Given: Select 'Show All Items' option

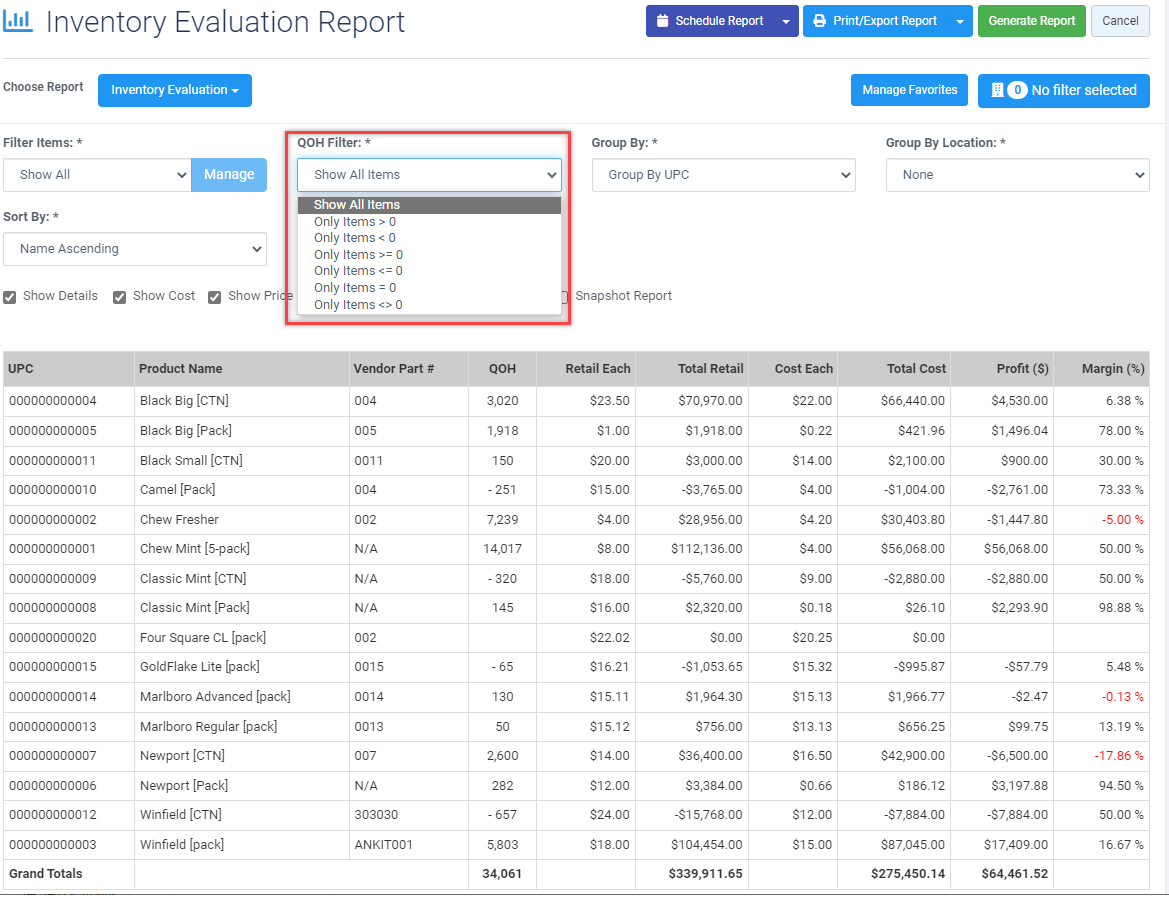Looking at the screenshot, I should click(429, 205).
